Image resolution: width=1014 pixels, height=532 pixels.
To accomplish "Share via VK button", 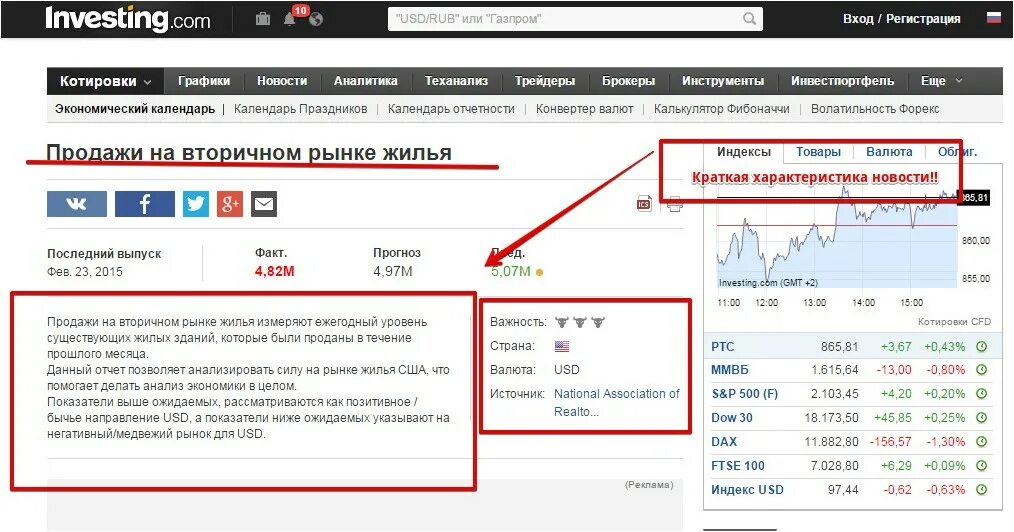I will point(77,204).
